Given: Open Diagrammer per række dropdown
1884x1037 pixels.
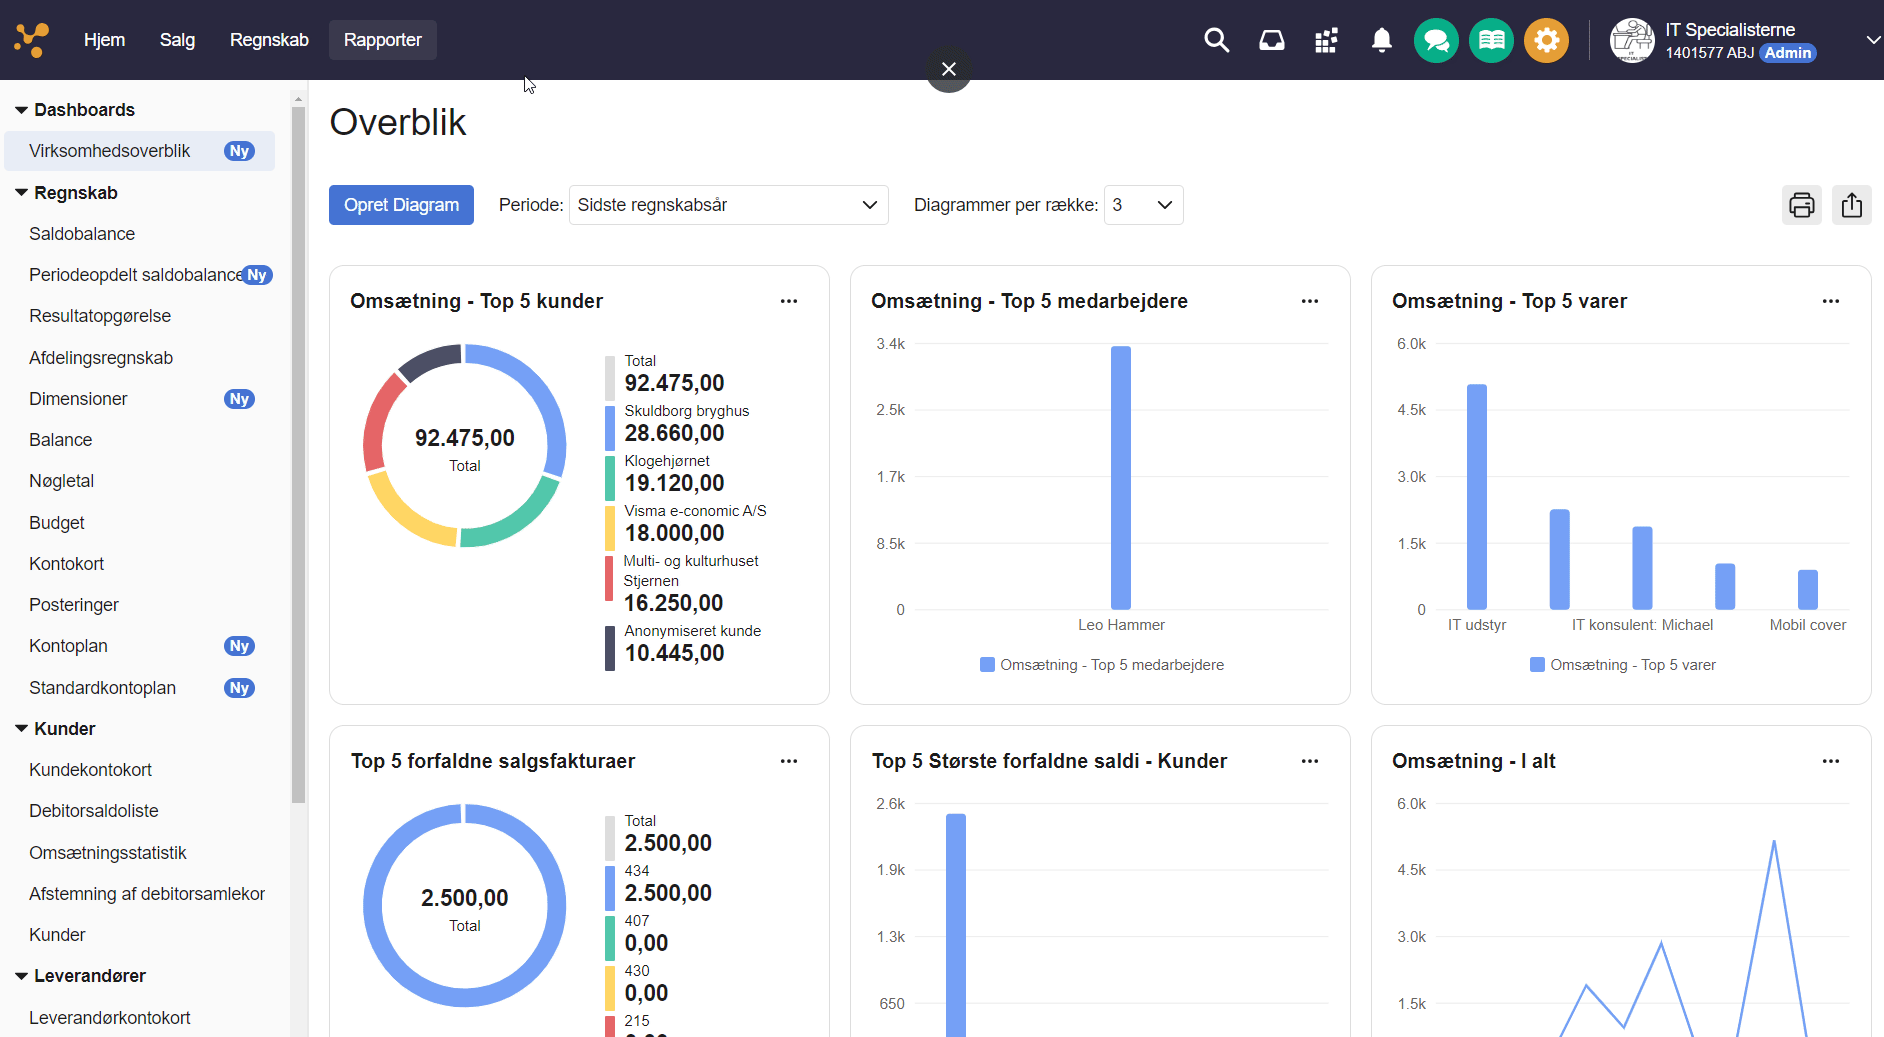Looking at the screenshot, I should tap(1143, 205).
